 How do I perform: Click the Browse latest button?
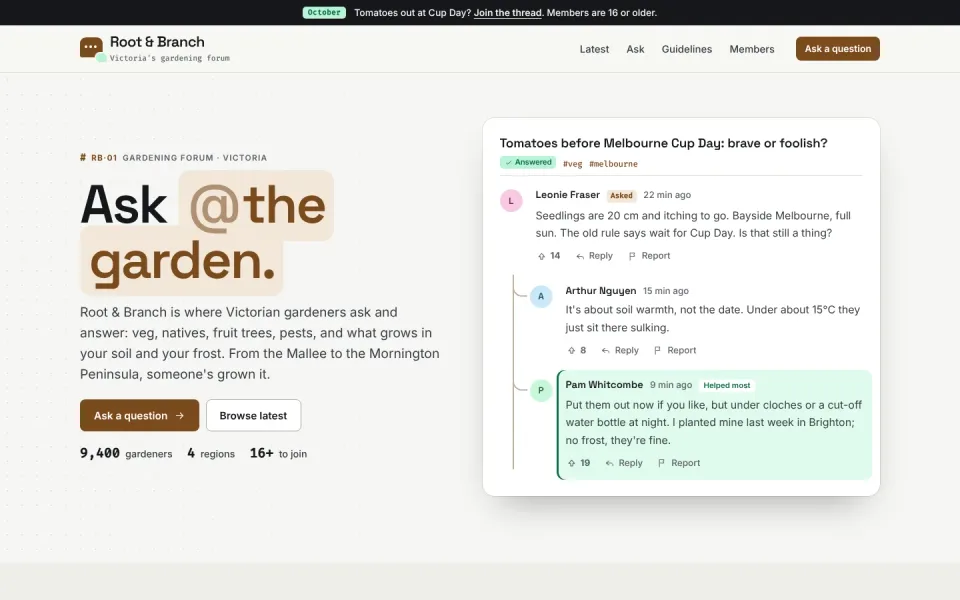click(253, 415)
